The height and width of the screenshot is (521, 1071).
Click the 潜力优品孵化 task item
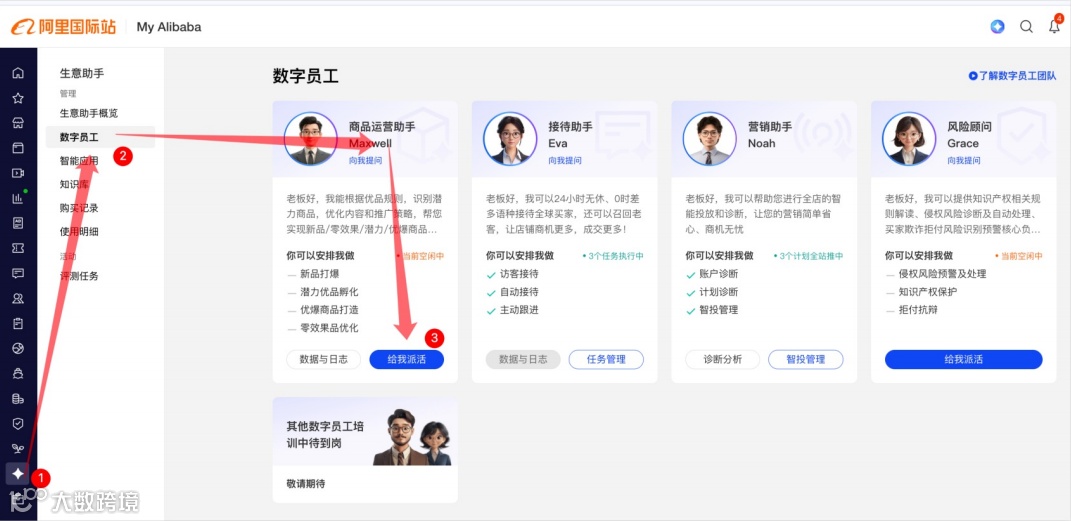coord(329,292)
